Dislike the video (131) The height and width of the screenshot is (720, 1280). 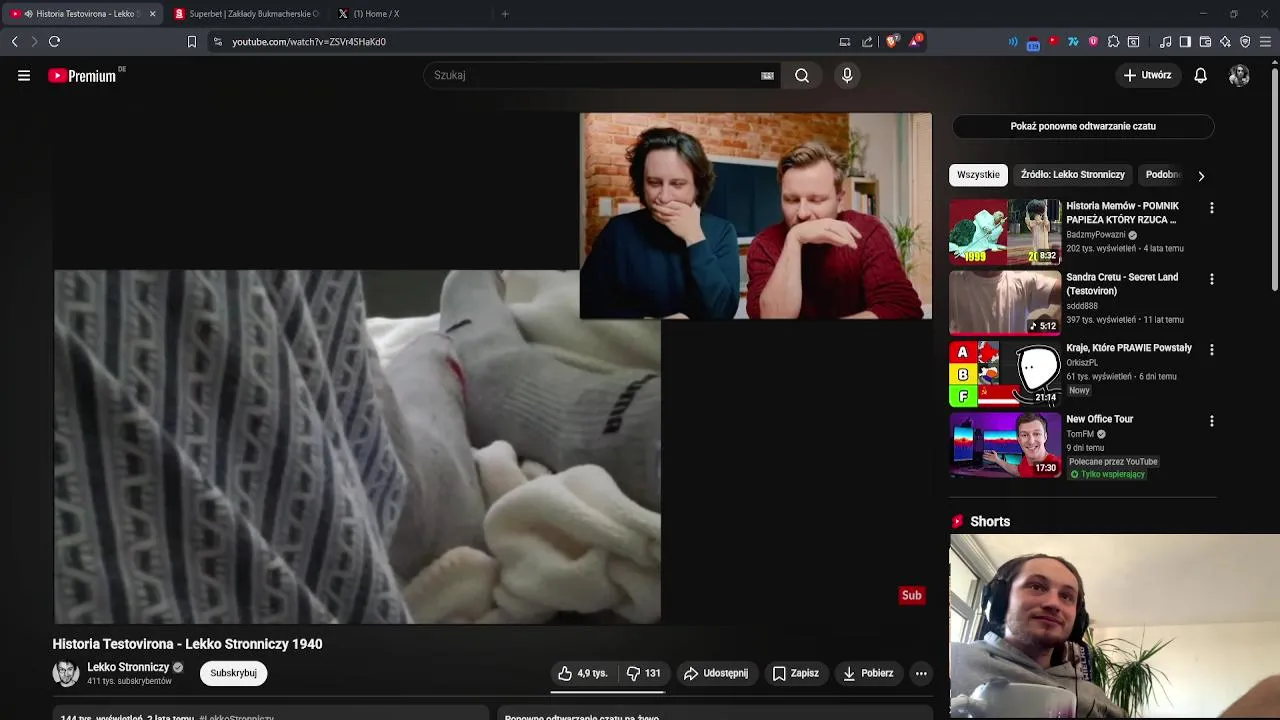tap(643, 673)
